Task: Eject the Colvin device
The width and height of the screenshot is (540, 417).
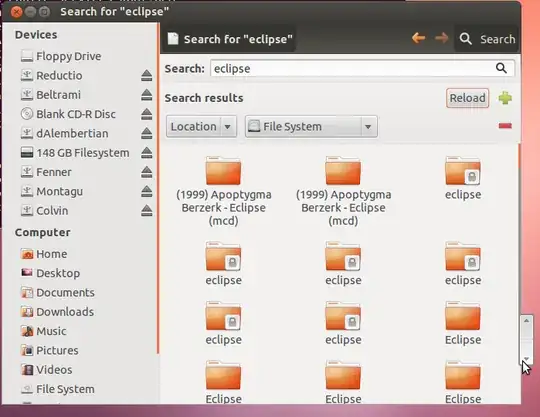Action: pyautogui.click(x=146, y=210)
